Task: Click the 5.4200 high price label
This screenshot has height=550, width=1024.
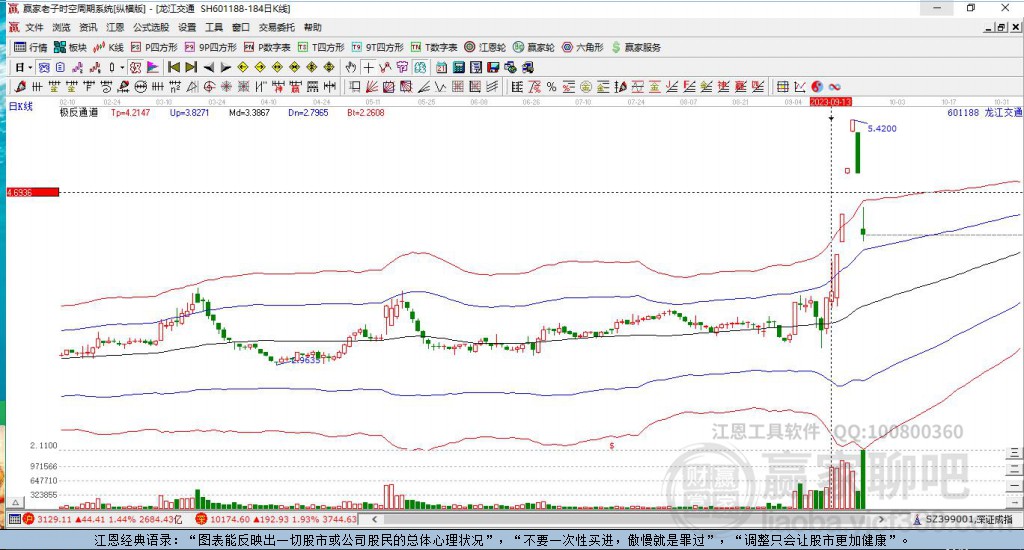Action: 882,128
